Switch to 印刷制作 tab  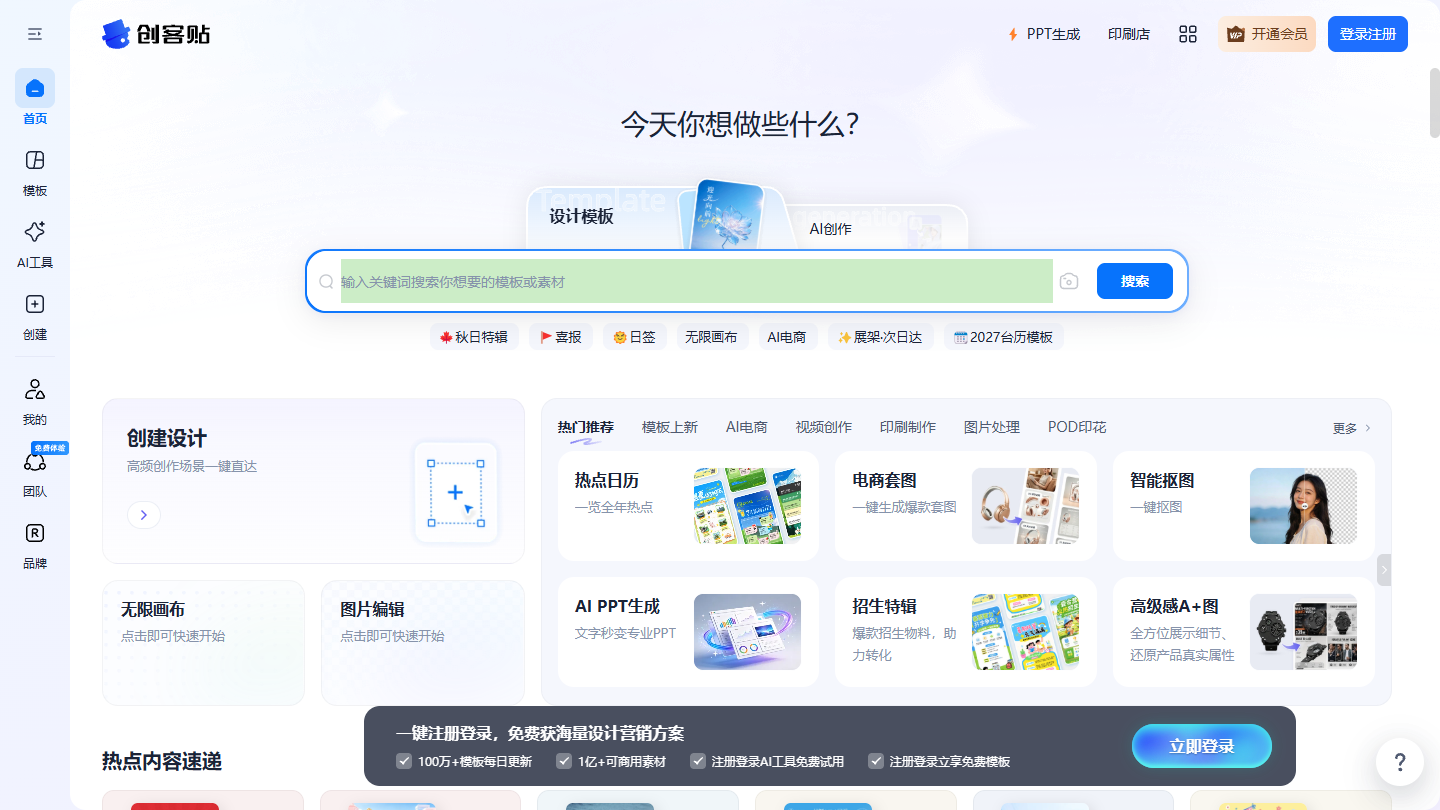(908, 427)
